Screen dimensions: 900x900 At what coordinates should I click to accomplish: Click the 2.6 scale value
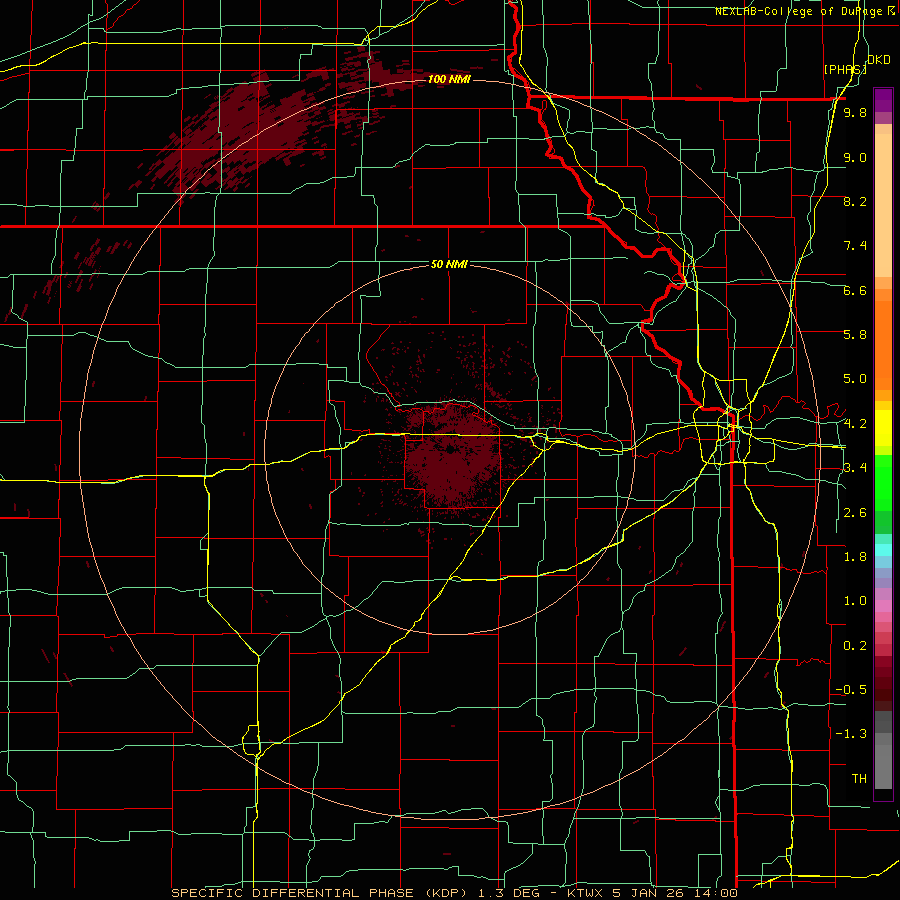tap(855, 513)
